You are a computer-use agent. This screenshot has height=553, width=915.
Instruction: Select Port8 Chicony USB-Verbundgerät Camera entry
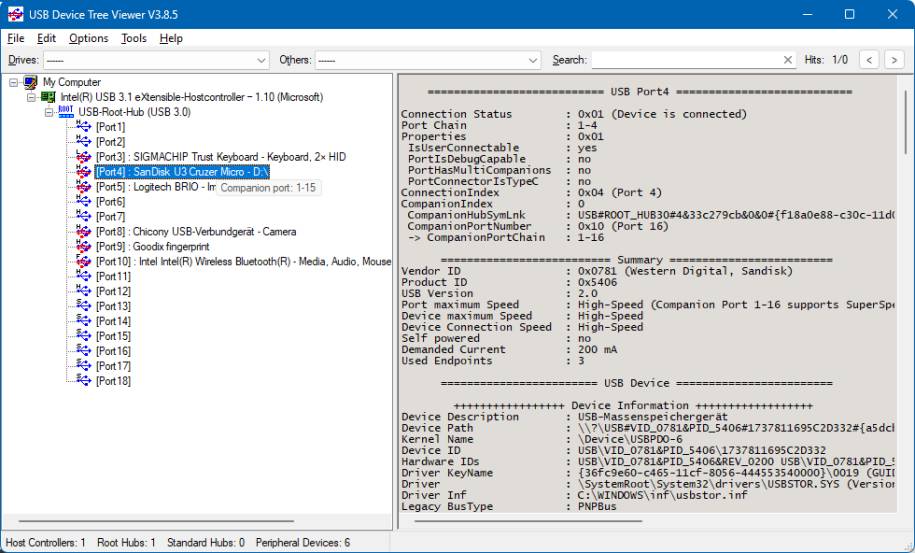196,232
